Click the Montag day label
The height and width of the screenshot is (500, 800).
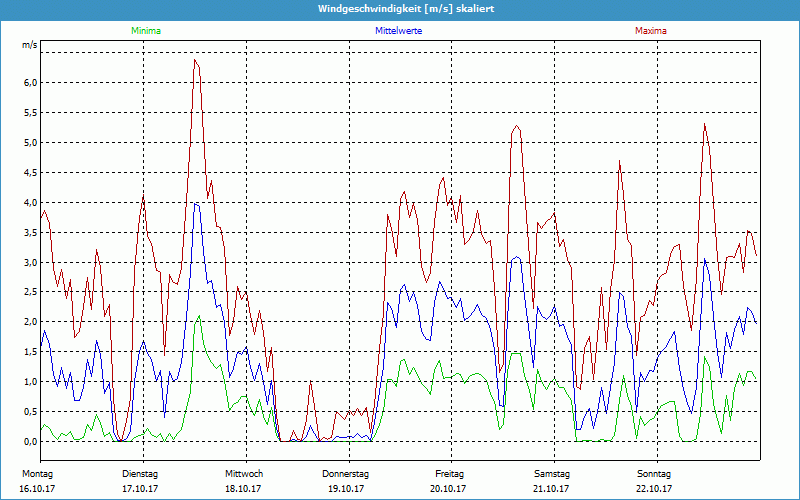point(37,474)
